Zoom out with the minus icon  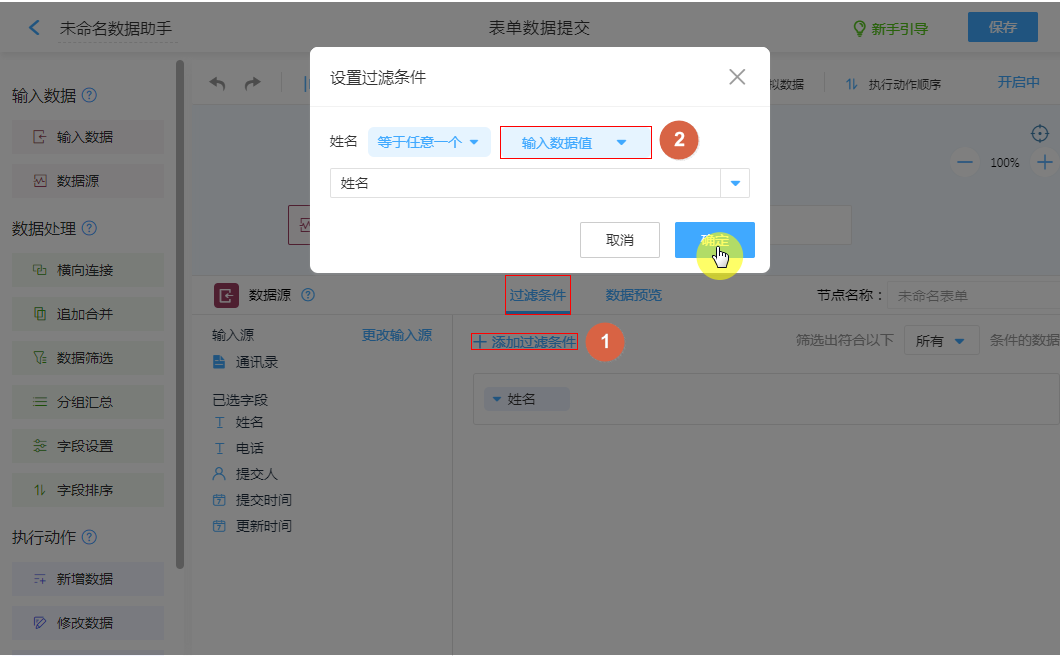coord(964,162)
